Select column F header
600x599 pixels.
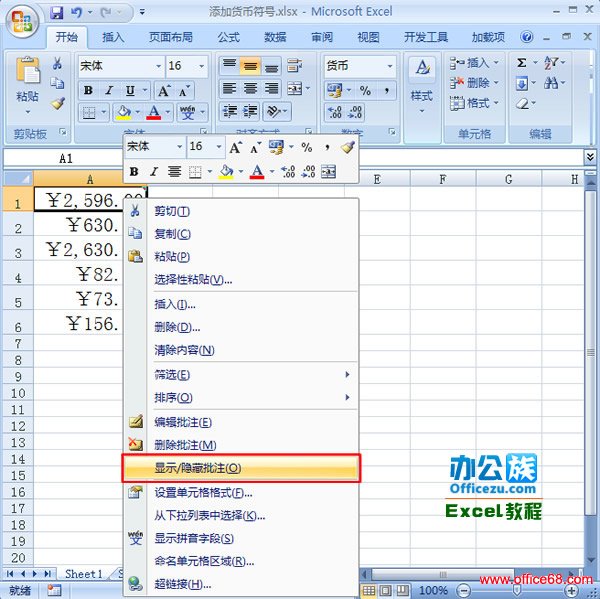(443, 179)
